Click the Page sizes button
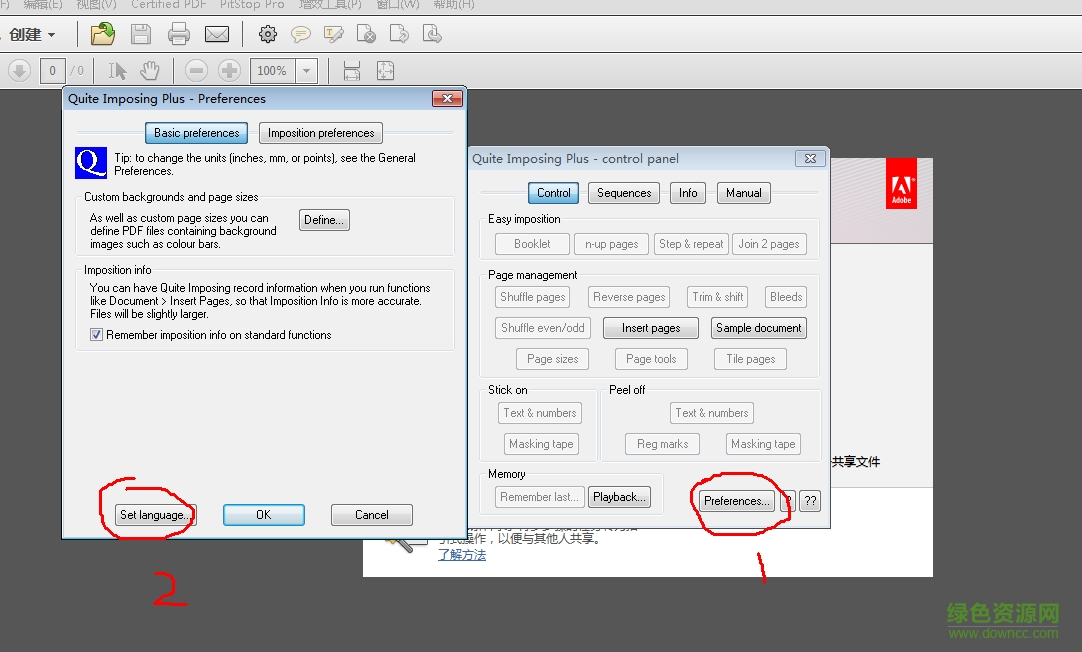 click(553, 359)
